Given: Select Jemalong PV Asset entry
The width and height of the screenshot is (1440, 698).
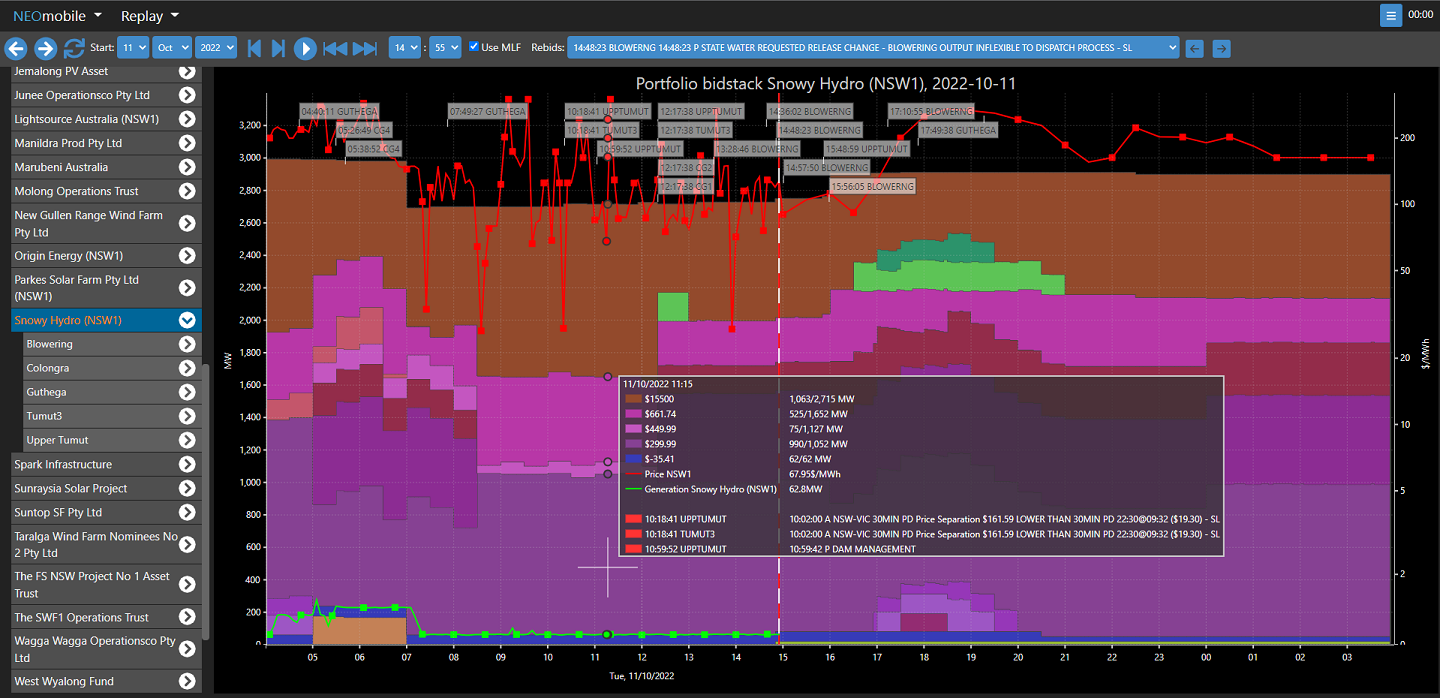Looking at the screenshot, I should pyautogui.click(x=106, y=72).
